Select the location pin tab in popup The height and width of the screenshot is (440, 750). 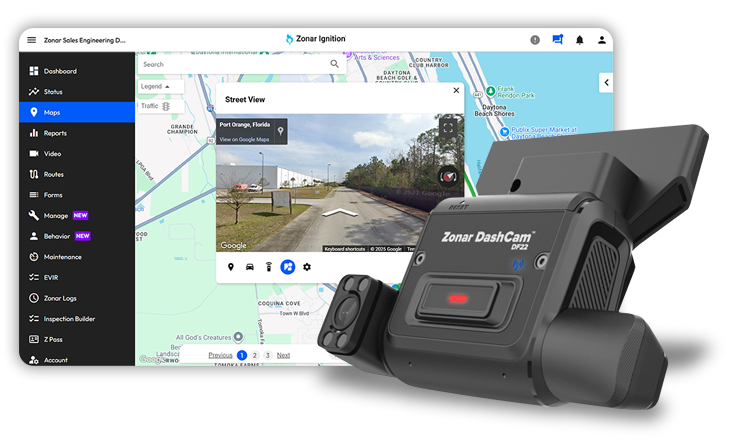coord(231,267)
